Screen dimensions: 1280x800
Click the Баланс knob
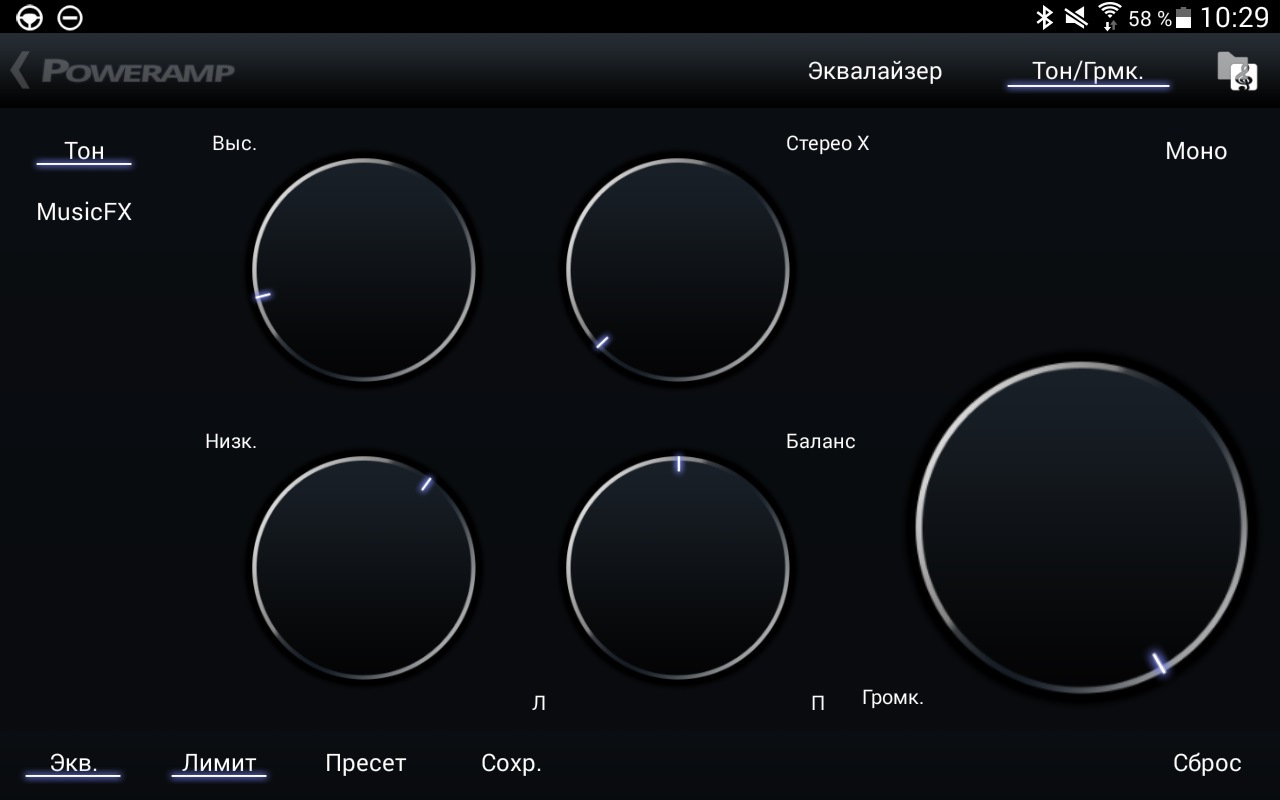click(678, 568)
